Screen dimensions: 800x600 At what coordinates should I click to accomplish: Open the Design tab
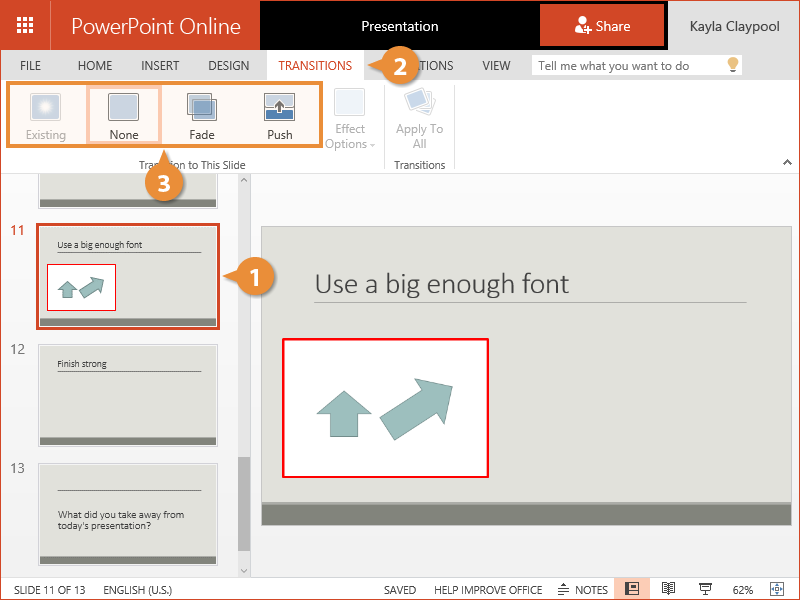pyautogui.click(x=228, y=66)
